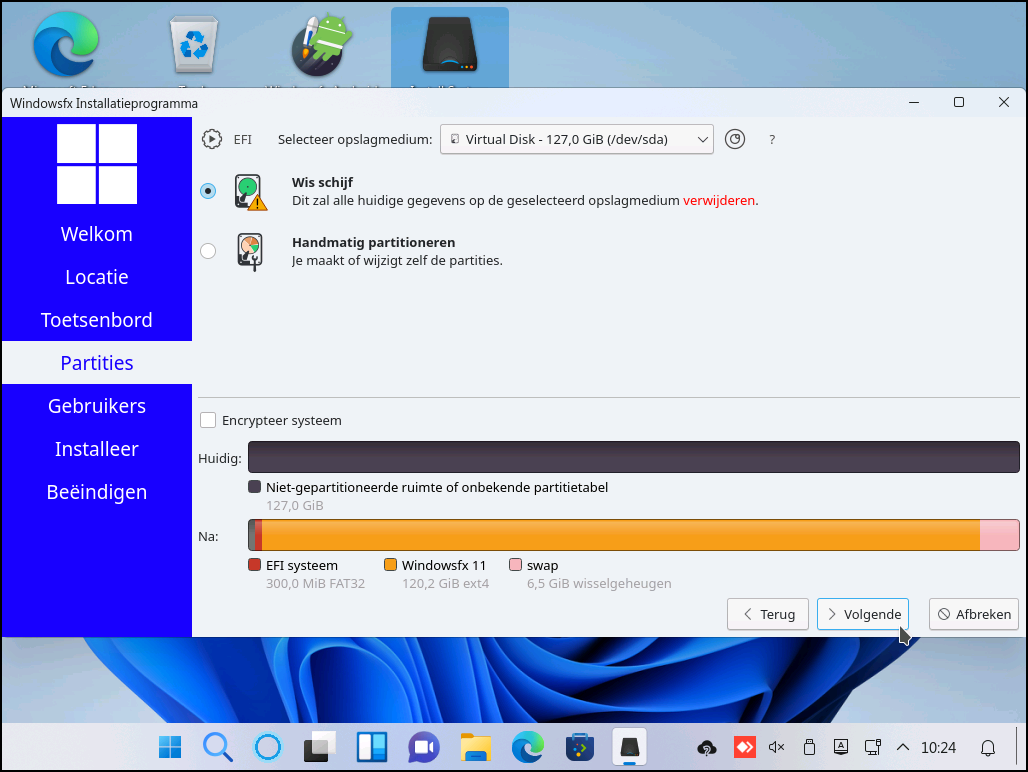
Task: Click the '6,5 GiB wisselgeheugen' label
Action: click(599, 583)
